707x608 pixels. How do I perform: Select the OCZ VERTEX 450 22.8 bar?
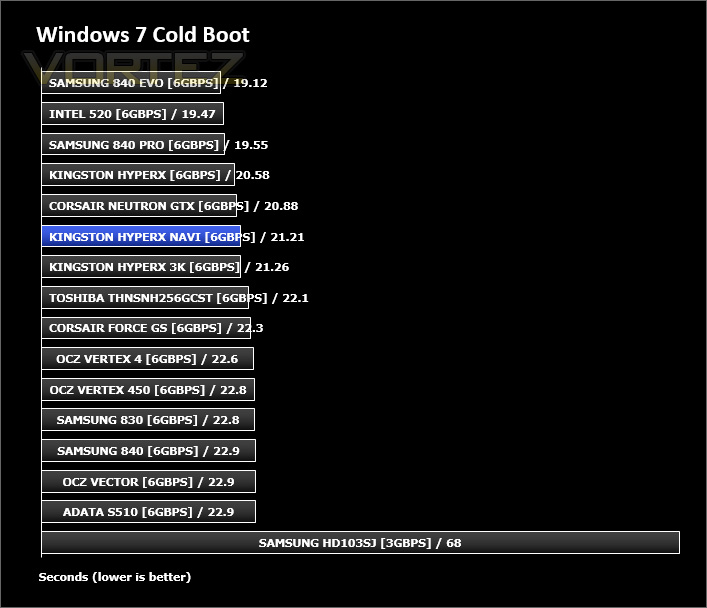click(148, 389)
